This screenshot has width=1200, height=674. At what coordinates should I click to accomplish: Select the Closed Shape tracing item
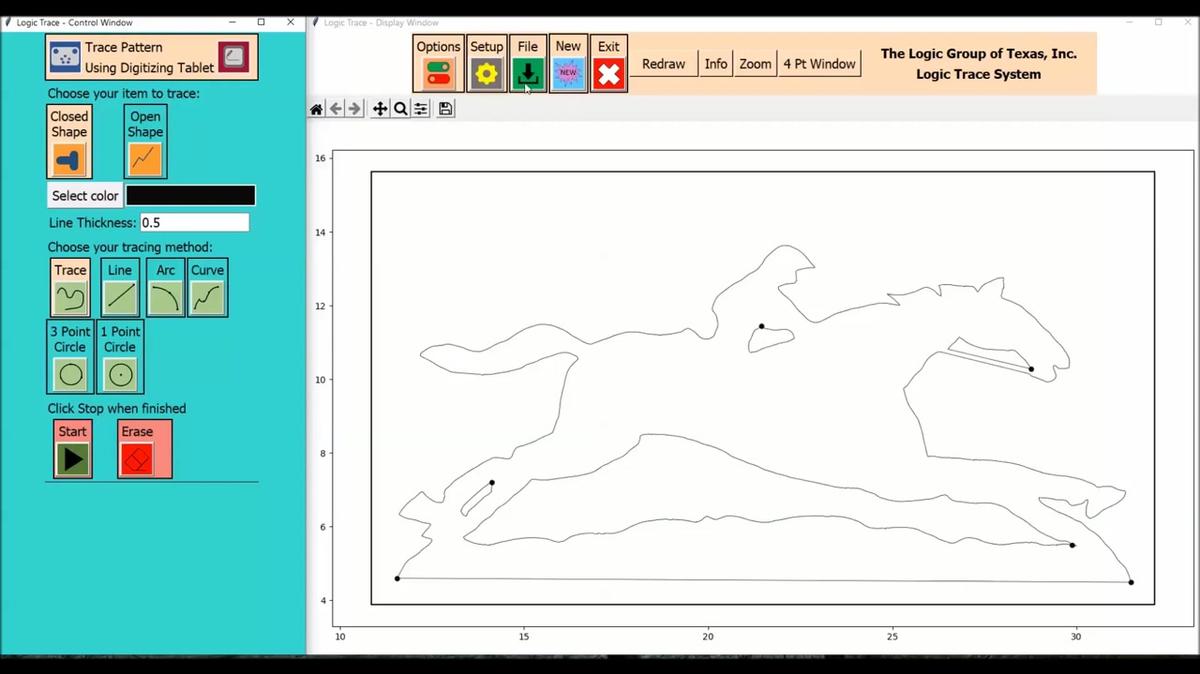68,140
